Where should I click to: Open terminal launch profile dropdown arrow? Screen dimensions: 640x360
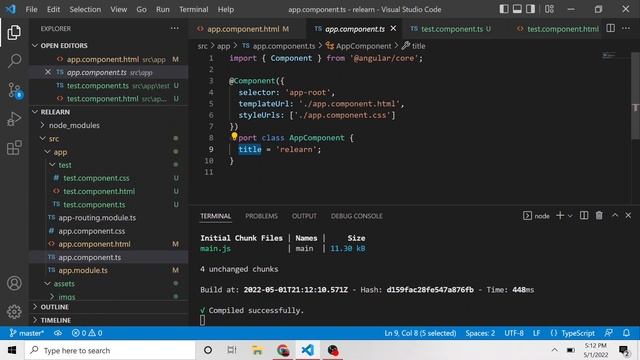tap(570, 216)
